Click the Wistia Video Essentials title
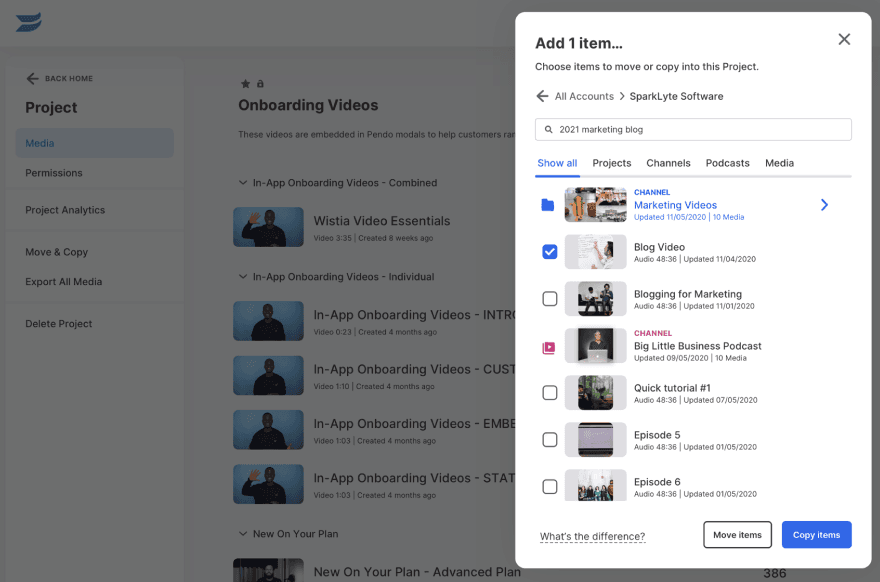Screen dimensions: 880x582 pyautogui.click(x=382, y=221)
